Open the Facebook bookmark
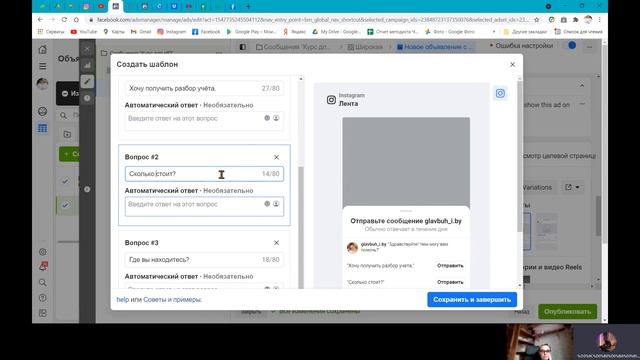The image size is (640, 360). (x=206, y=31)
